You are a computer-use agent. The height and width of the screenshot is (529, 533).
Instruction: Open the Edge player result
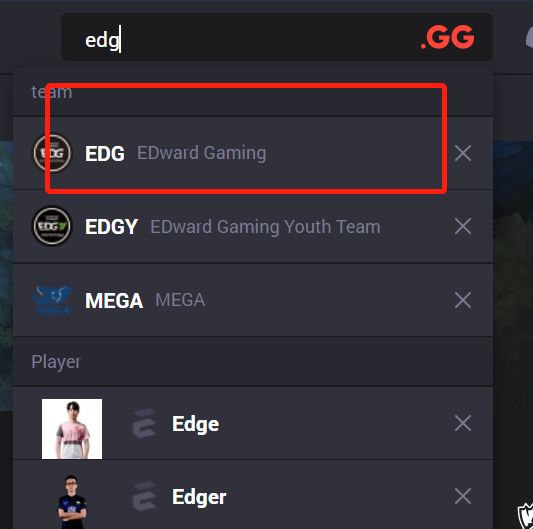point(253,423)
